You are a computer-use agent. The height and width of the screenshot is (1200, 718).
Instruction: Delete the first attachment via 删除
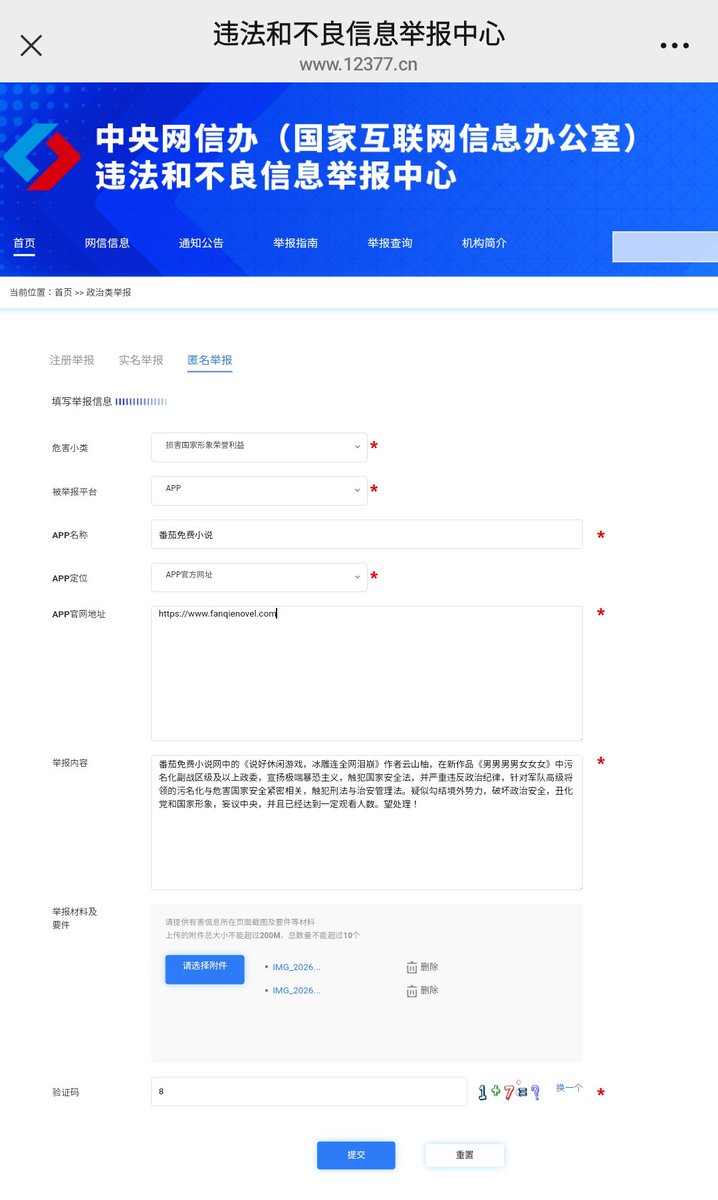pyautogui.click(x=429, y=967)
